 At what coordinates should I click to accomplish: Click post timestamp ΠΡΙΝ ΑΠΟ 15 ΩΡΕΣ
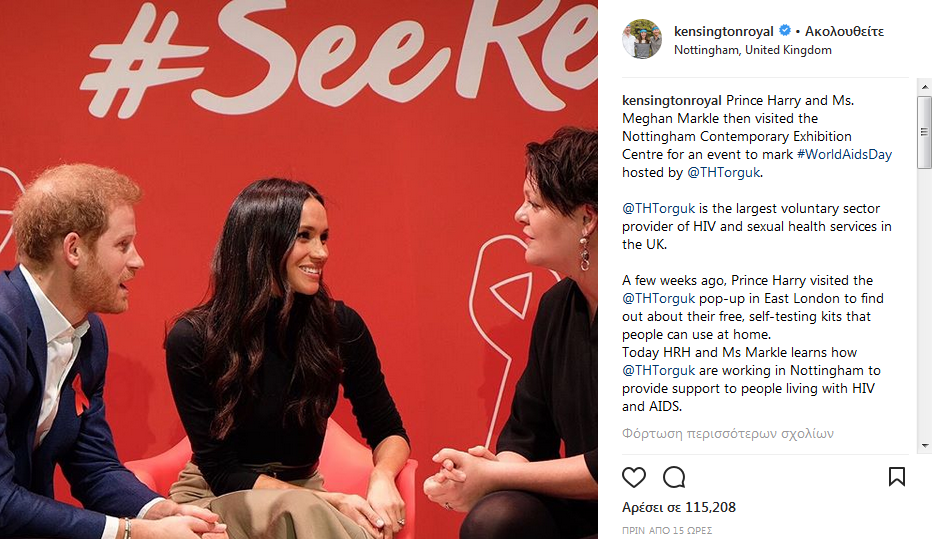point(667,530)
